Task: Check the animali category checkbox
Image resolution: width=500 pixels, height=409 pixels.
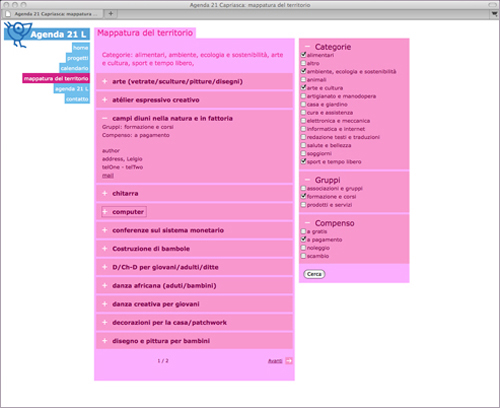Action: point(303,79)
